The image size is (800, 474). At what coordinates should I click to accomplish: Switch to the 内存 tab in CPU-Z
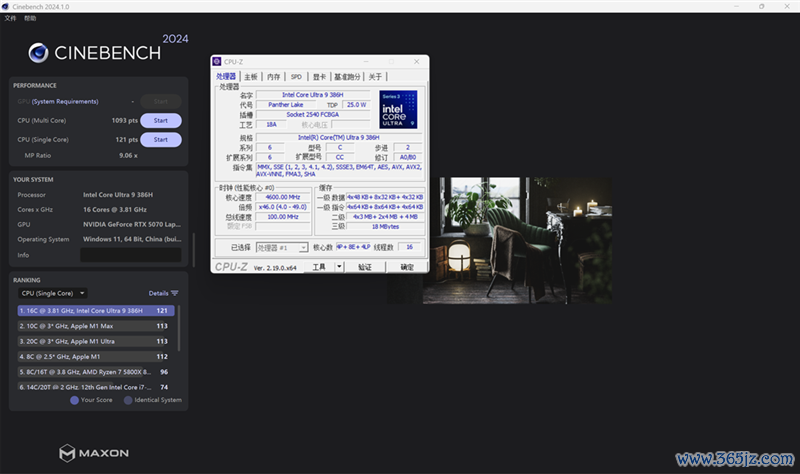click(273, 77)
